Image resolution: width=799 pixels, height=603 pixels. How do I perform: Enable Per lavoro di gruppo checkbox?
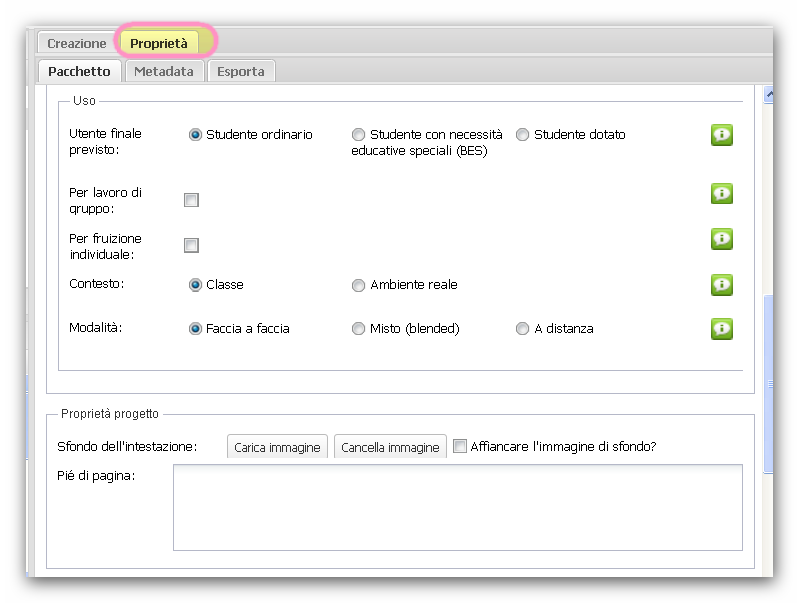(x=191, y=200)
